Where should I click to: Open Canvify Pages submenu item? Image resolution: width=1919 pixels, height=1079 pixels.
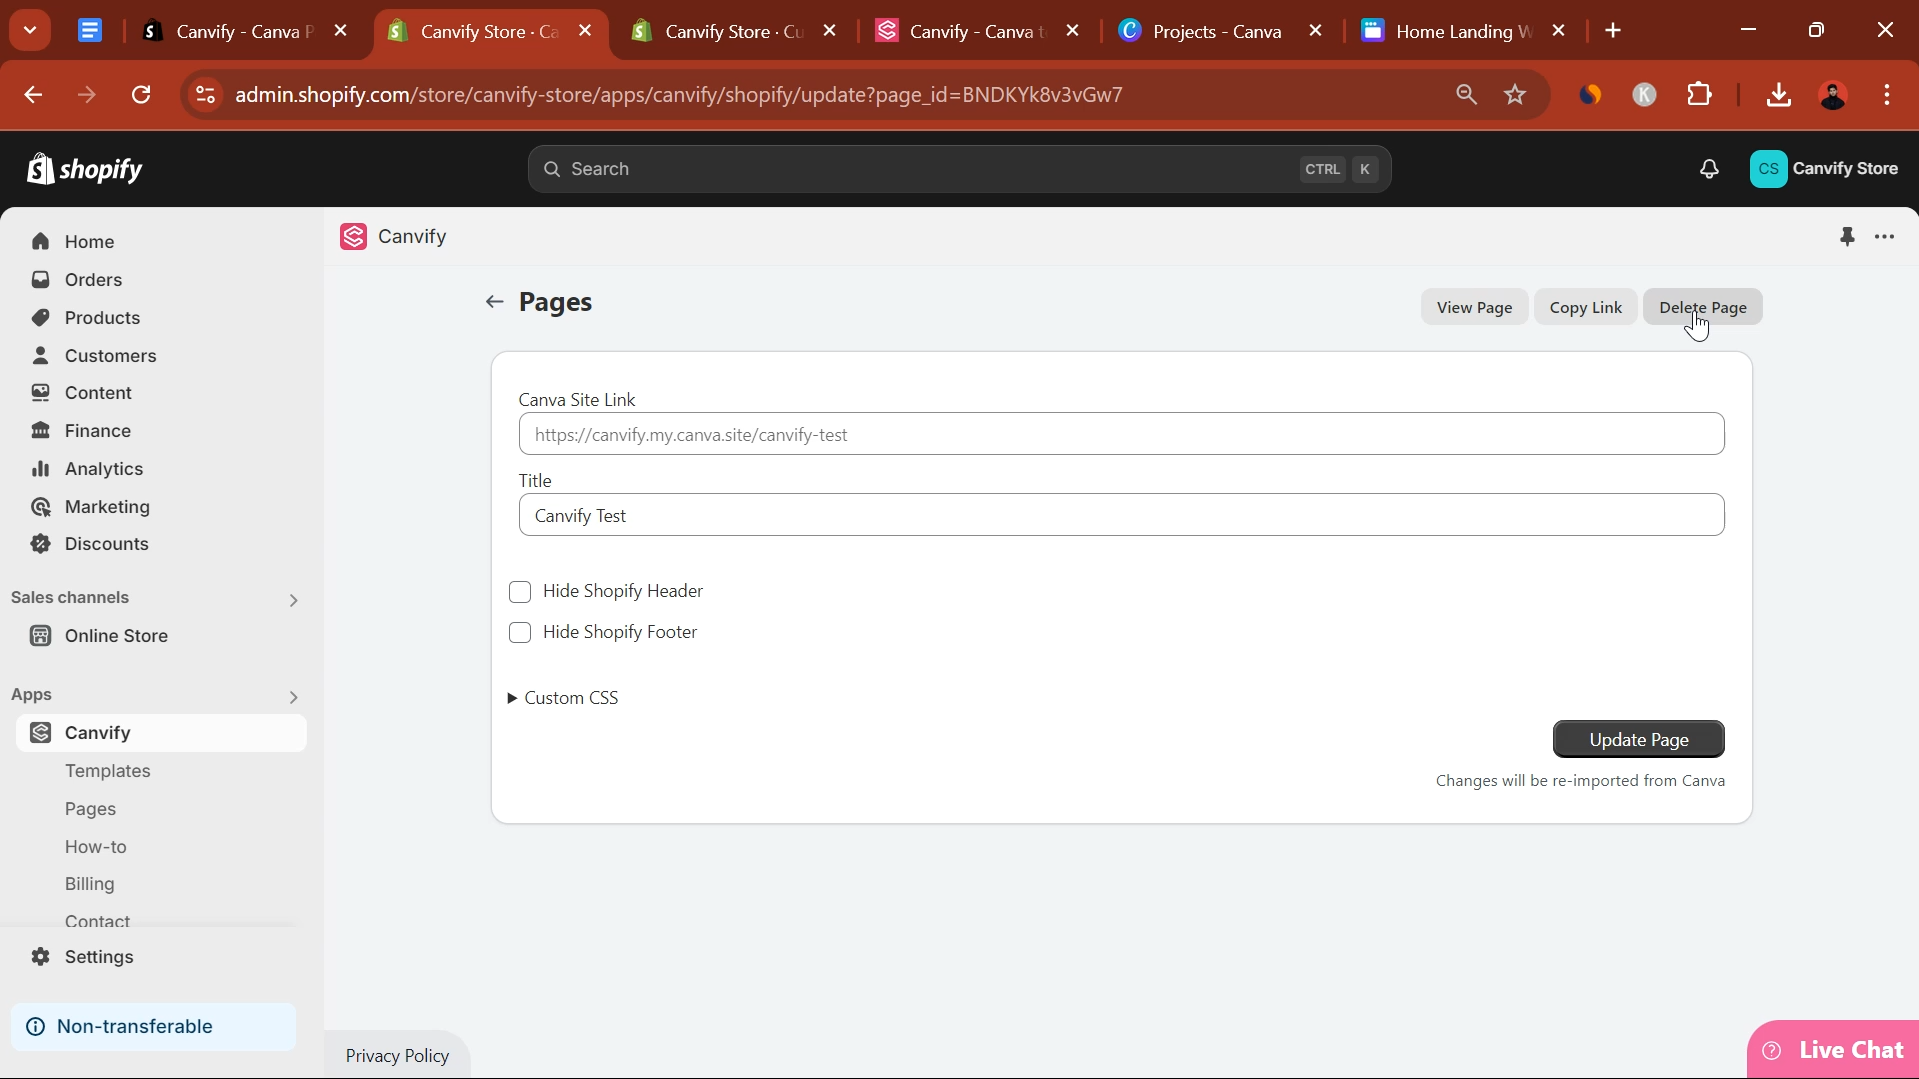pos(90,809)
